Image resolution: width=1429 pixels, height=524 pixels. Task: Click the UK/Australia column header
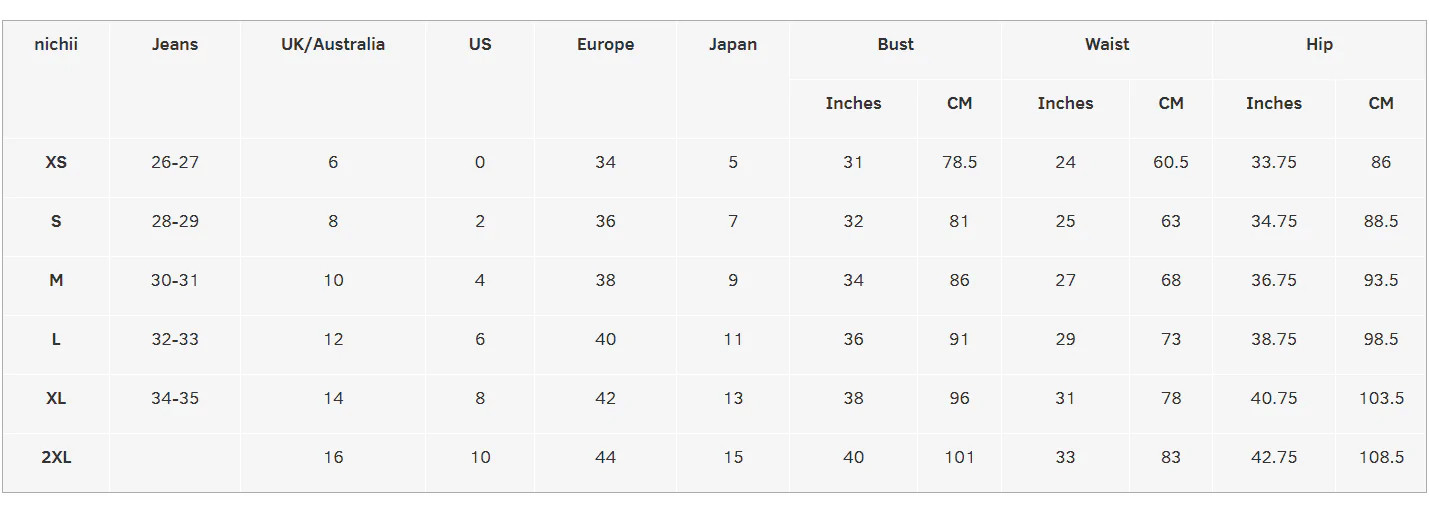333,44
